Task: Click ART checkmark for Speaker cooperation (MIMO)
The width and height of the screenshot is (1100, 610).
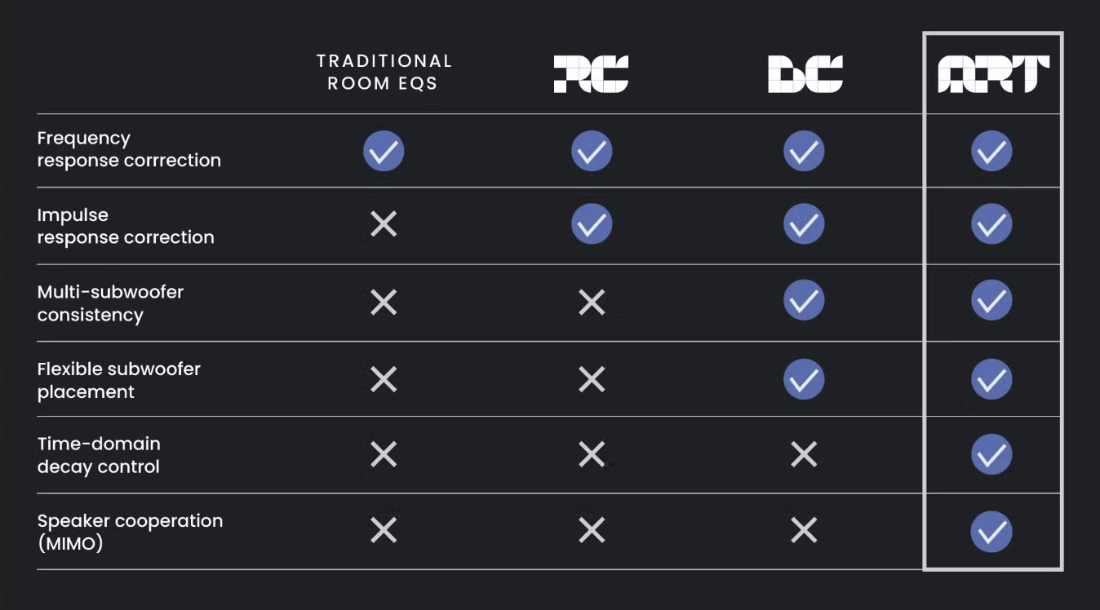Action: (991, 531)
